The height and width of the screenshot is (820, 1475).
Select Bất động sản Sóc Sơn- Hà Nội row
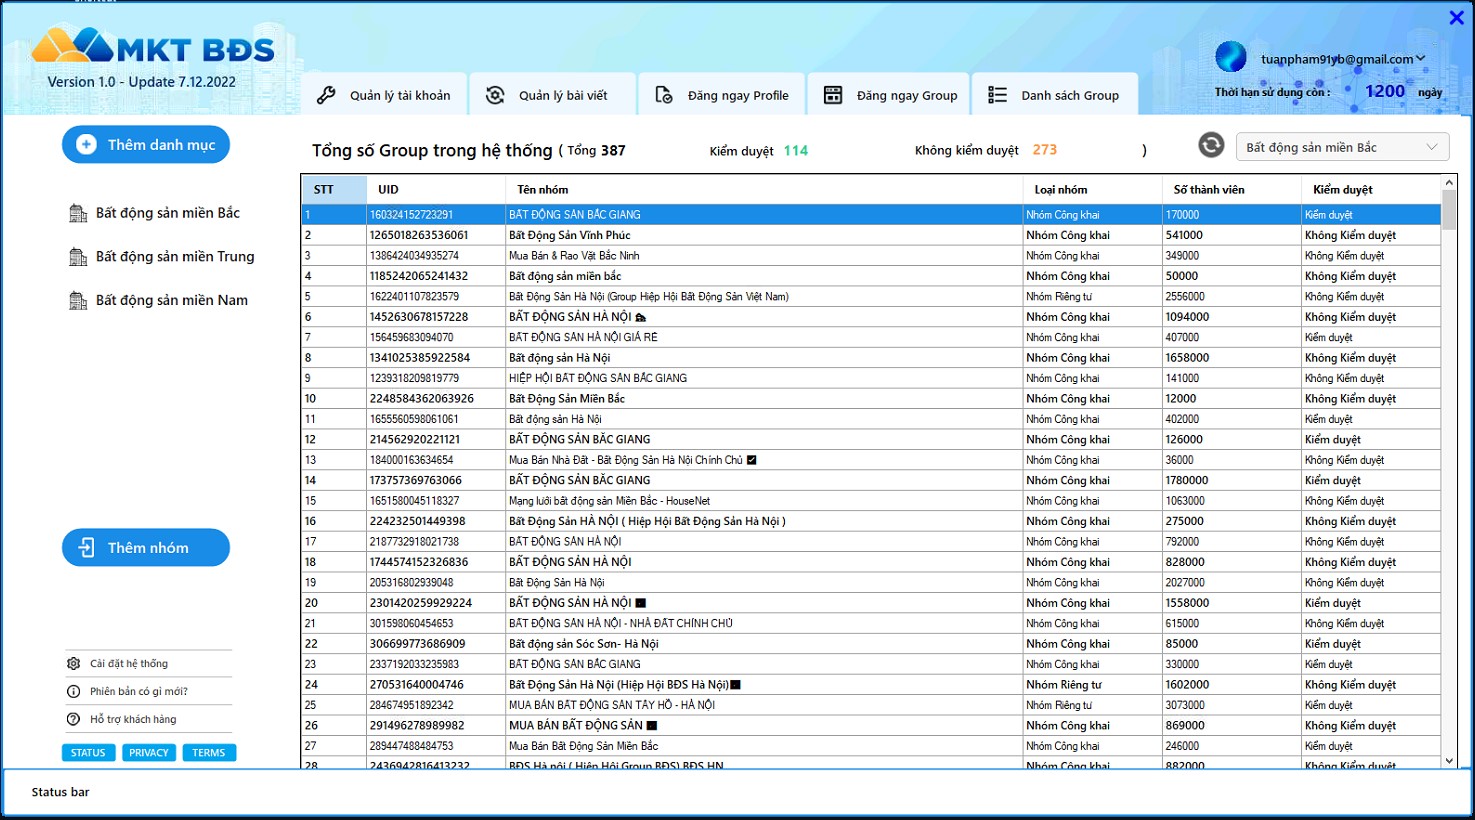pos(871,644)
